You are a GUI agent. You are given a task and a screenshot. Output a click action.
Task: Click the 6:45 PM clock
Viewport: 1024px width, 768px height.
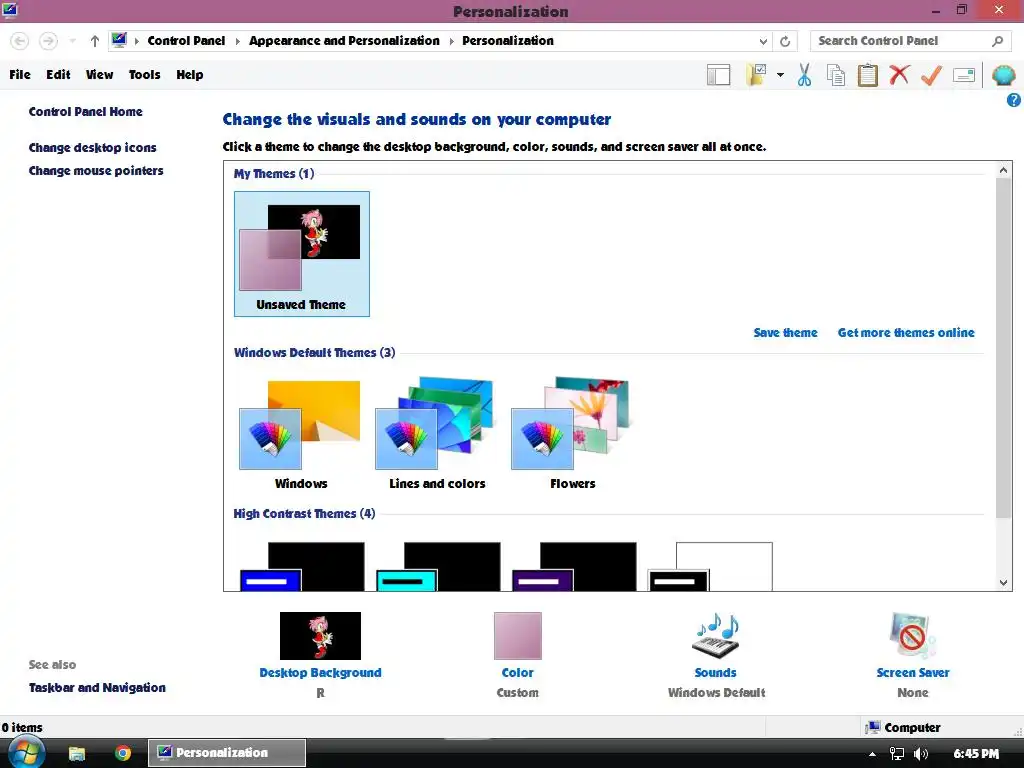[x=976, y=754]
